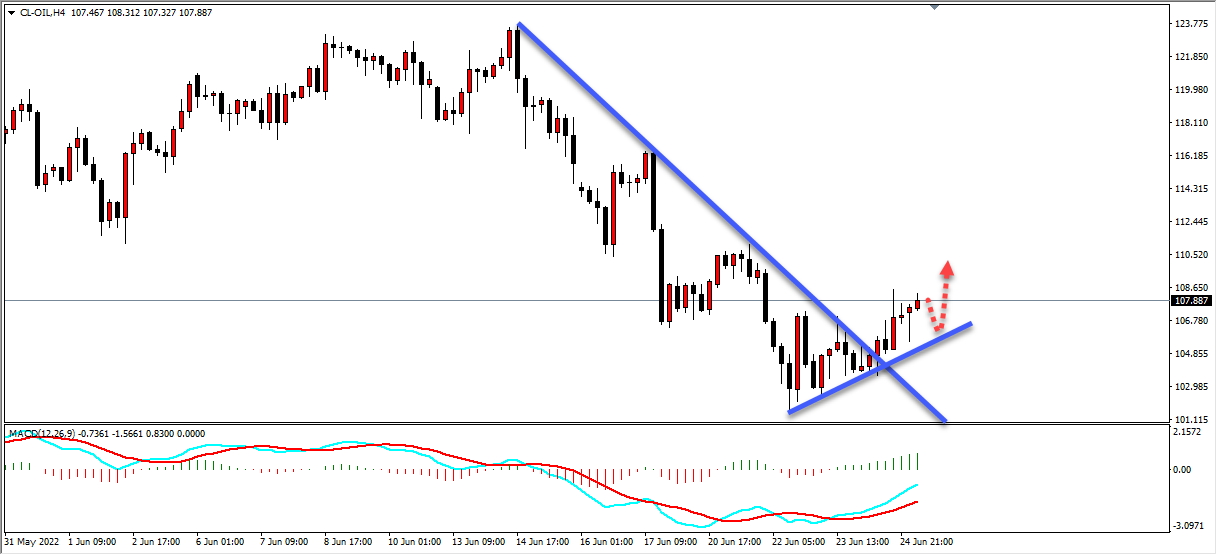Select the CL-OIL,H4 symbol label
Screen dimensions: 1217x555
[x=43, y=12]
